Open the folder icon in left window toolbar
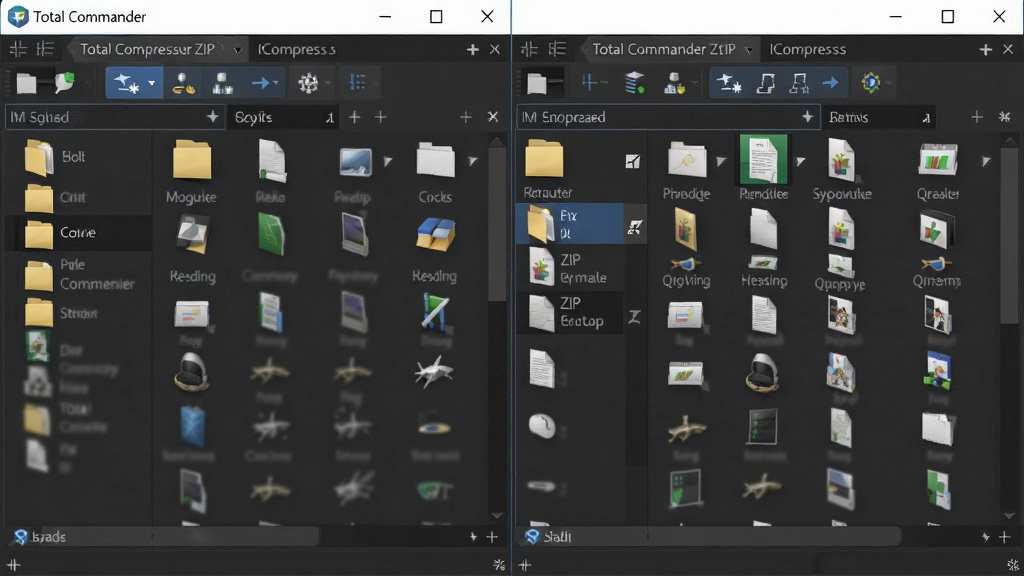1024x576 pixels. pos(27,83)
